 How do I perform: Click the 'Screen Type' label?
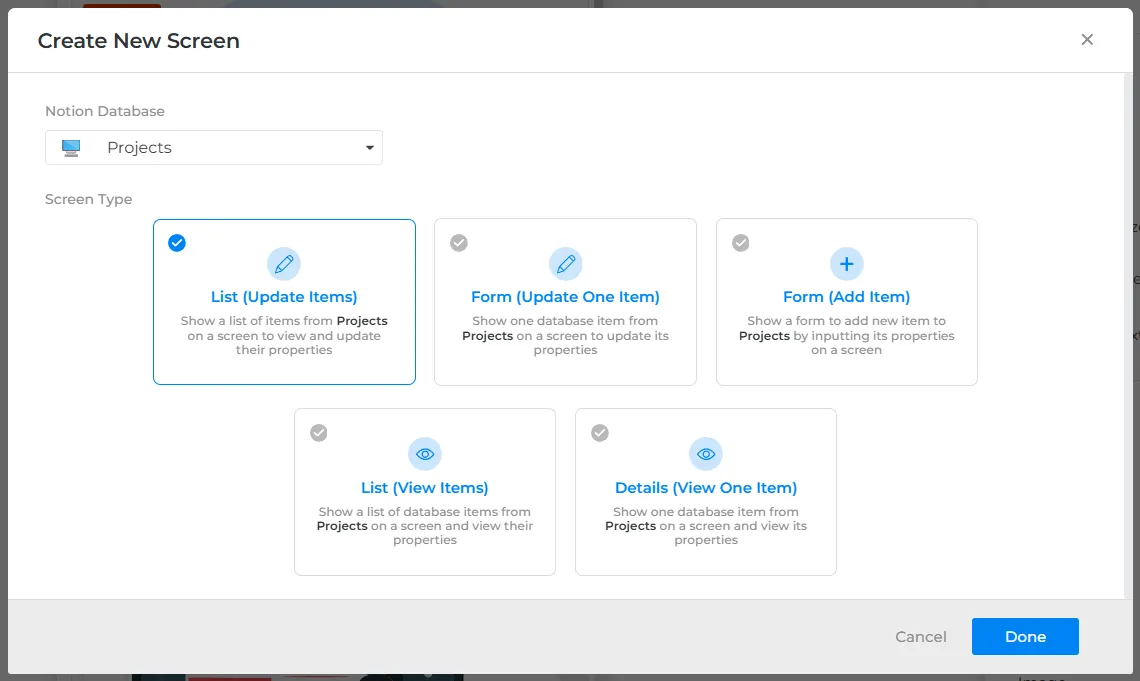(89, 199)
